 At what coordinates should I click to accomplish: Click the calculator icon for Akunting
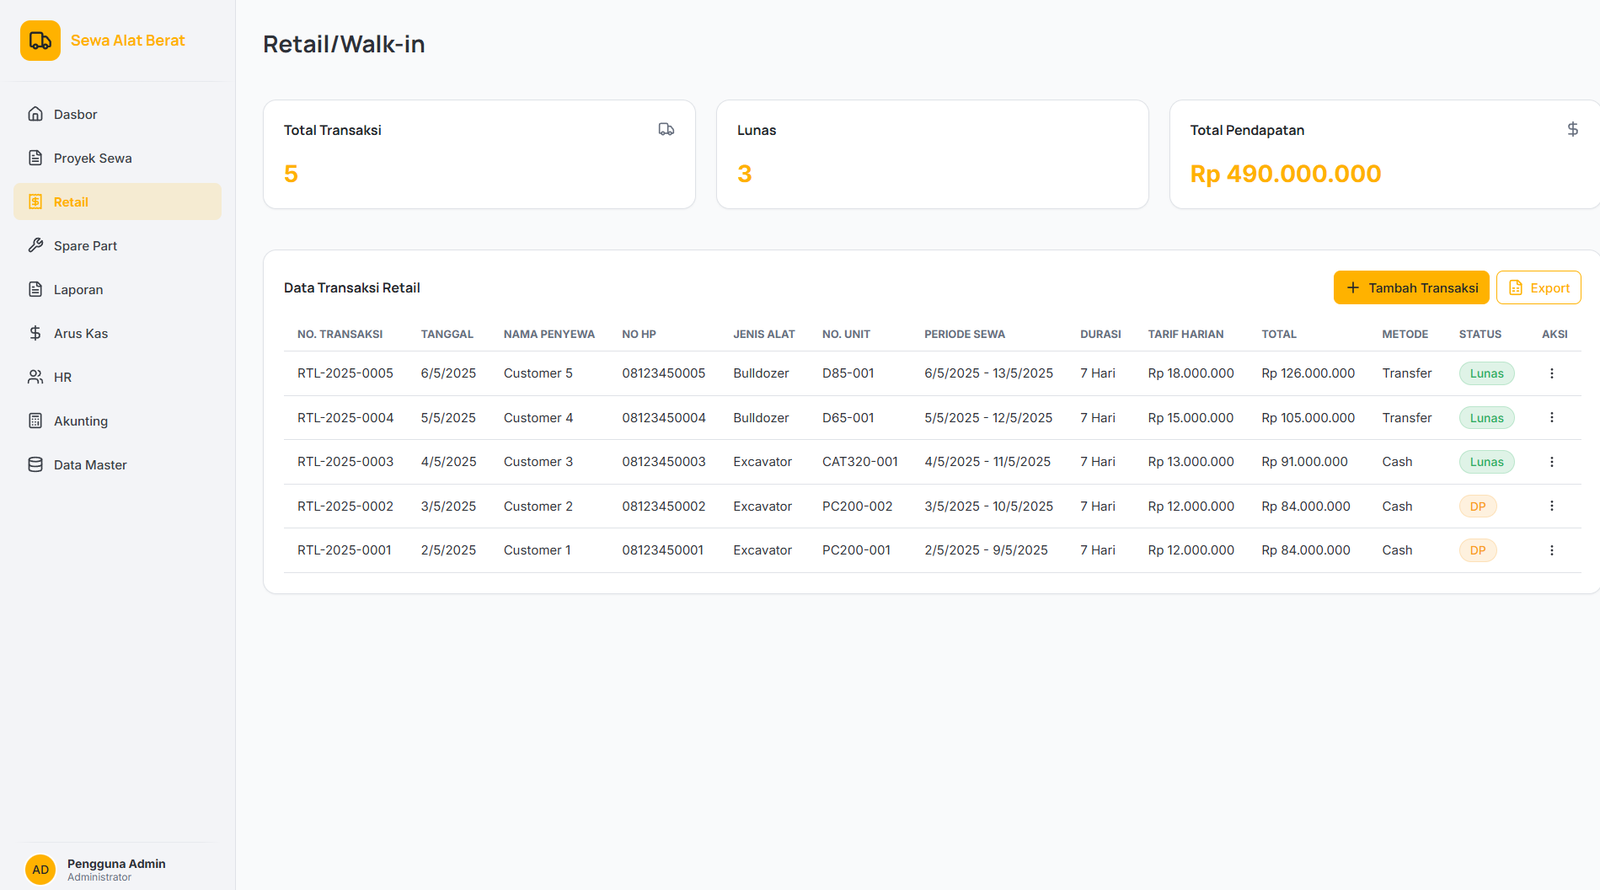35,421
